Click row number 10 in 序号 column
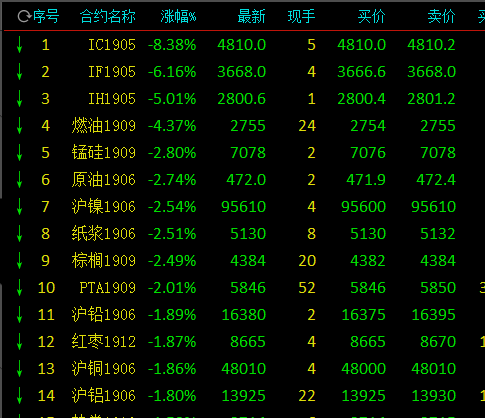The image size is (485, 418). (x=46, y=288)
